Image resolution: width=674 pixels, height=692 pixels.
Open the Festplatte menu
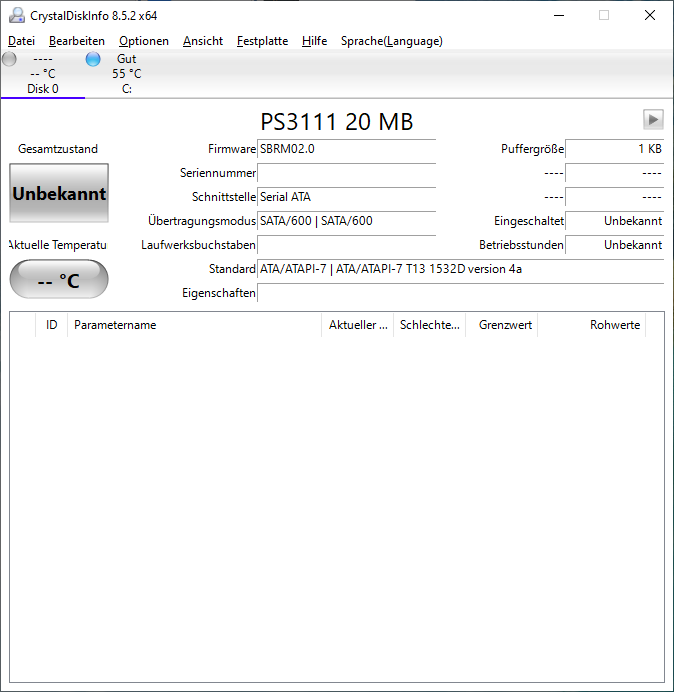[x=262, y=41]
